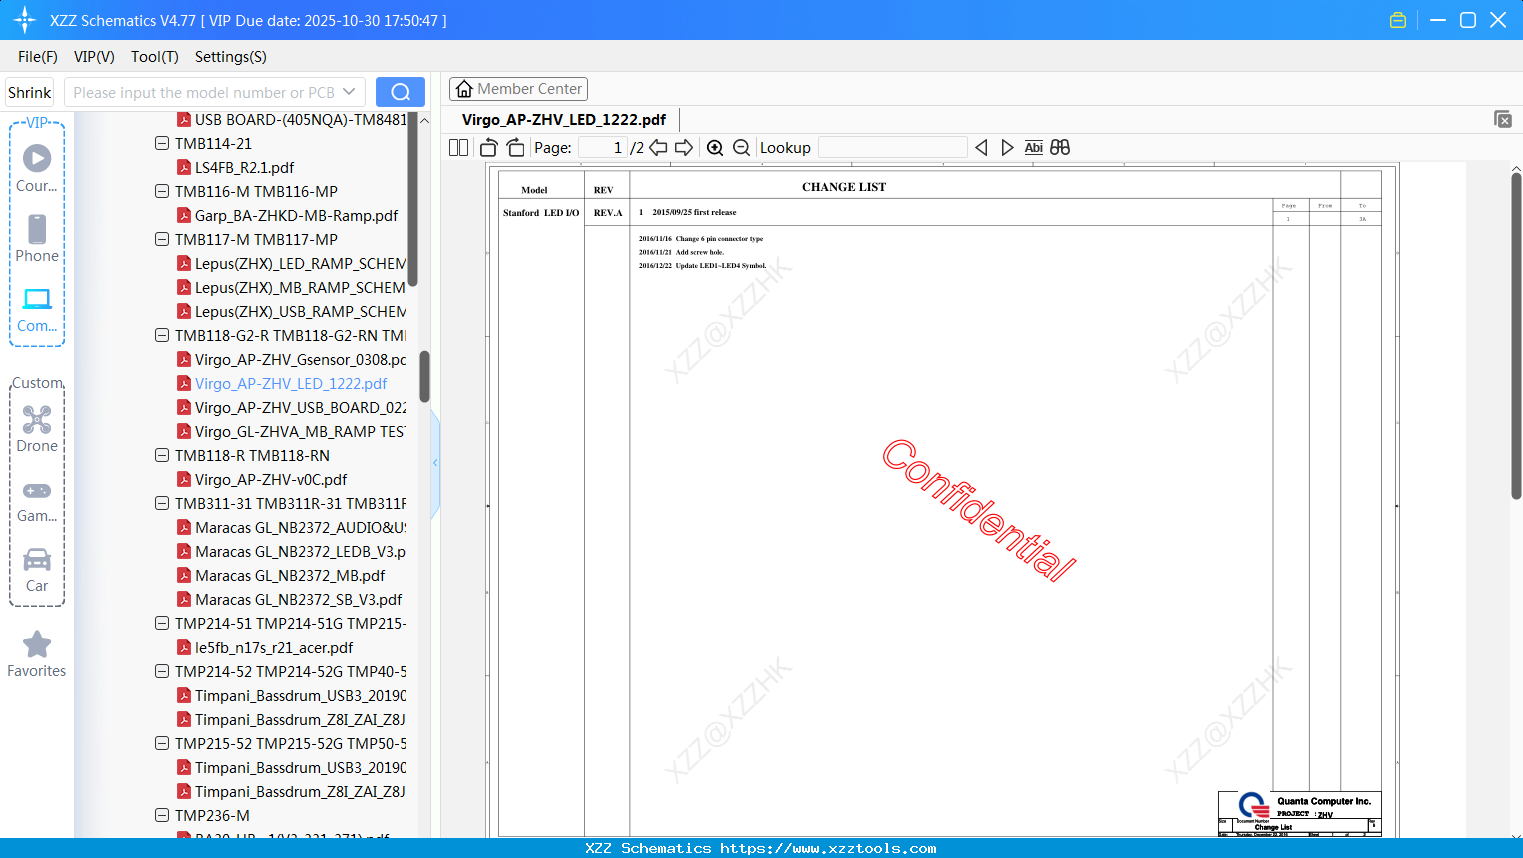Collapse the TMP215-52 tree node

(x=162, y=744)
